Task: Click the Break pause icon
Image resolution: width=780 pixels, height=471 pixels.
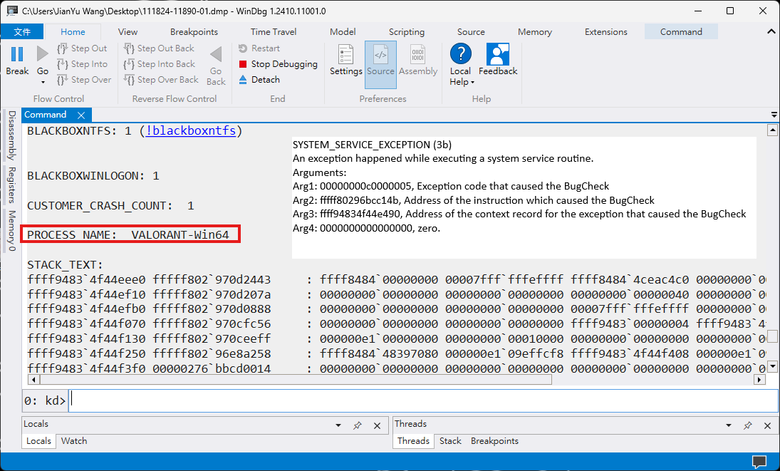Action: point(17,54)
